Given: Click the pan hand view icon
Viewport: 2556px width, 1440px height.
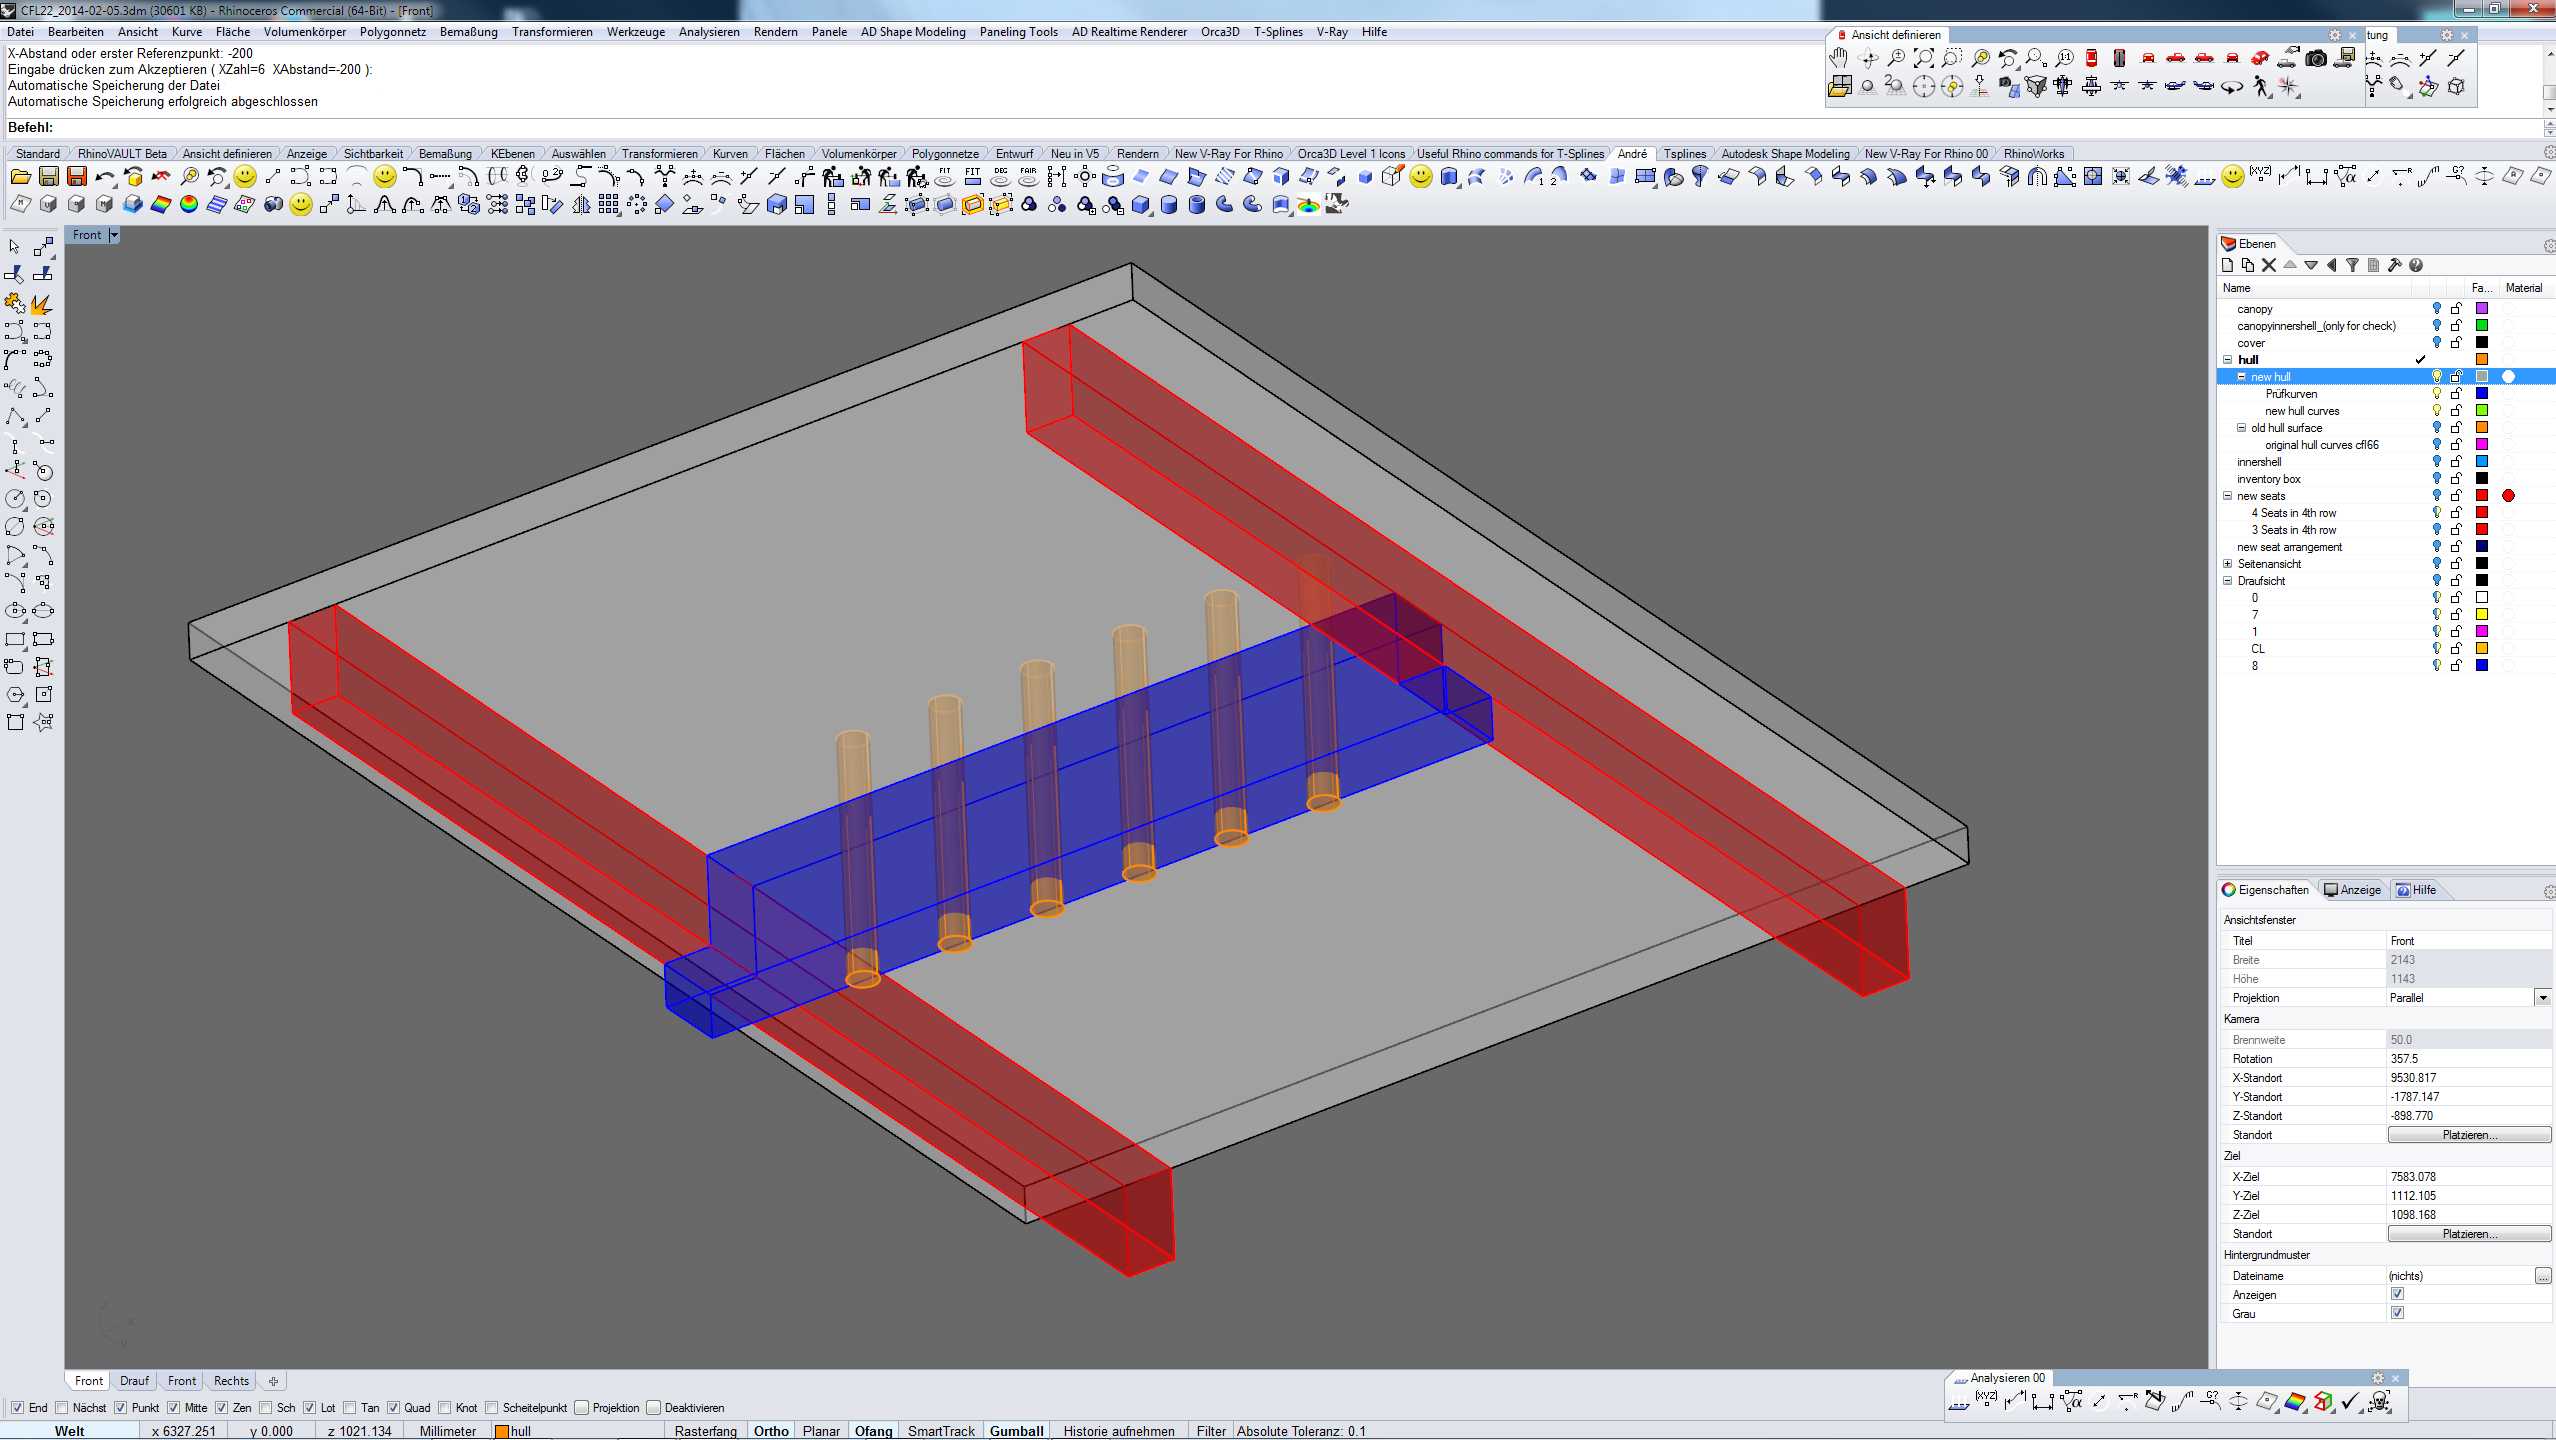Looking at the screenshot, I should pyautogui.click(x=1838, y=58).
